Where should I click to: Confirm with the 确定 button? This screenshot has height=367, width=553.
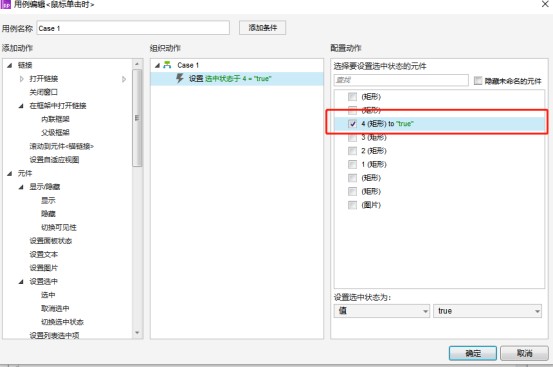pos(473,353)
